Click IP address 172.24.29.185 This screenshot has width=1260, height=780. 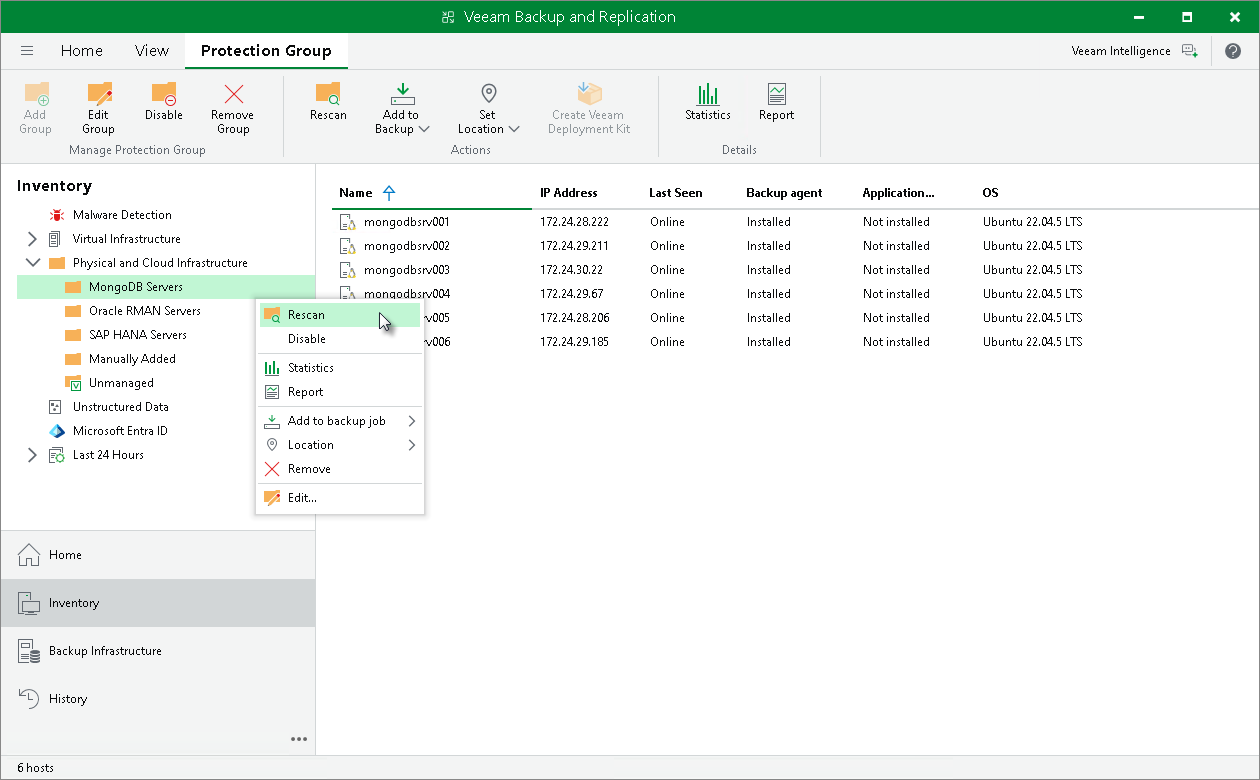click(575, 342)
